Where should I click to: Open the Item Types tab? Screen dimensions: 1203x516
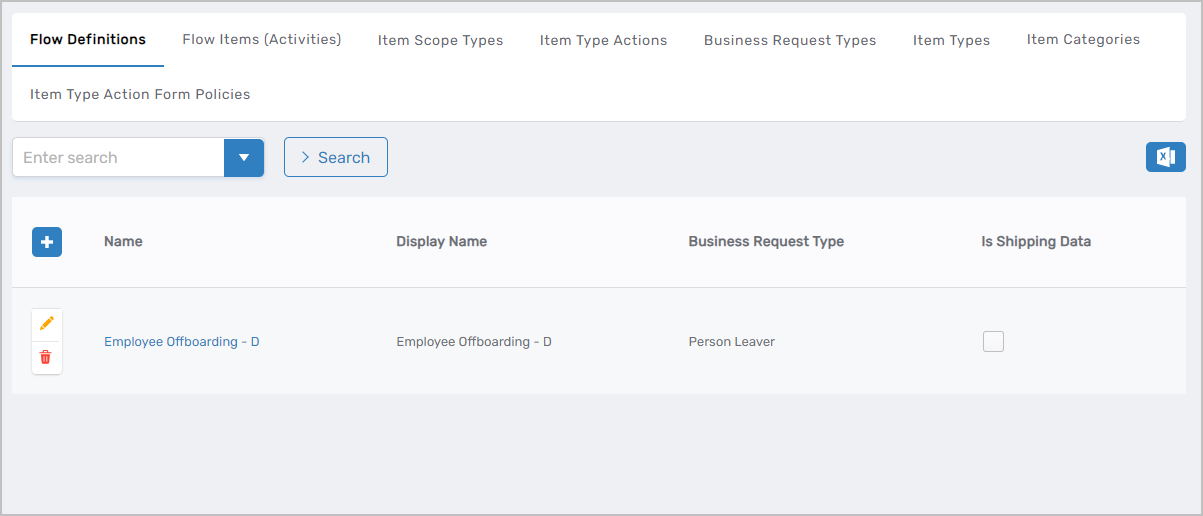[951, 40]
